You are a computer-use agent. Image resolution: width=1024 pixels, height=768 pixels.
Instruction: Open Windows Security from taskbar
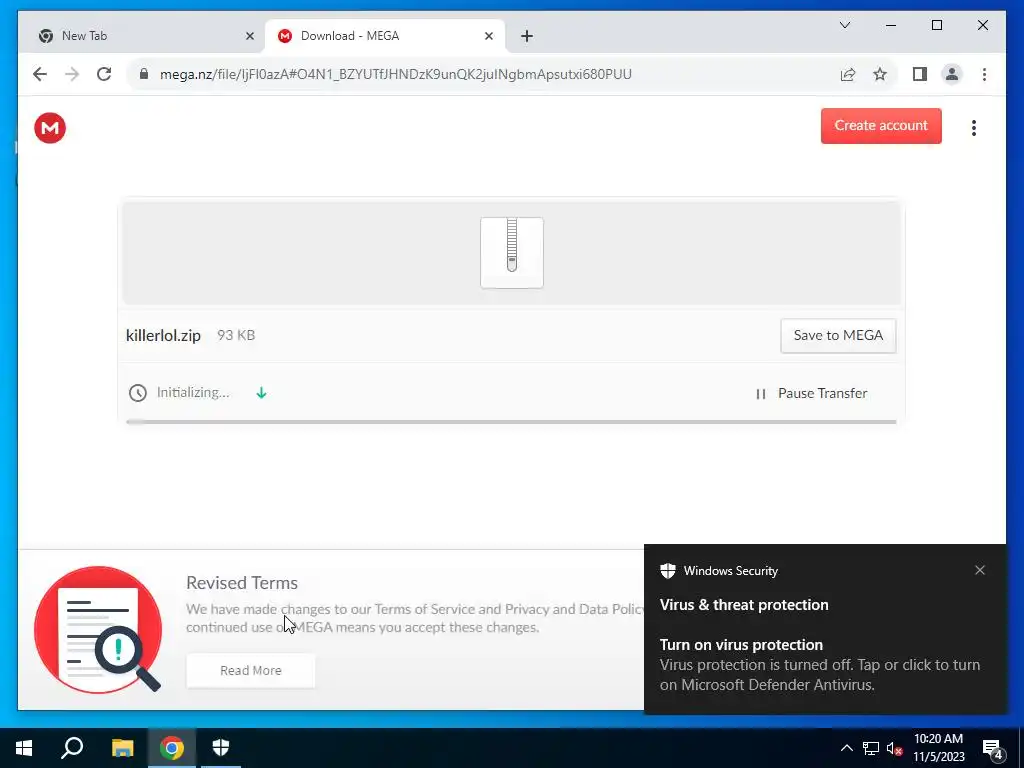click(x=221, y=748)
